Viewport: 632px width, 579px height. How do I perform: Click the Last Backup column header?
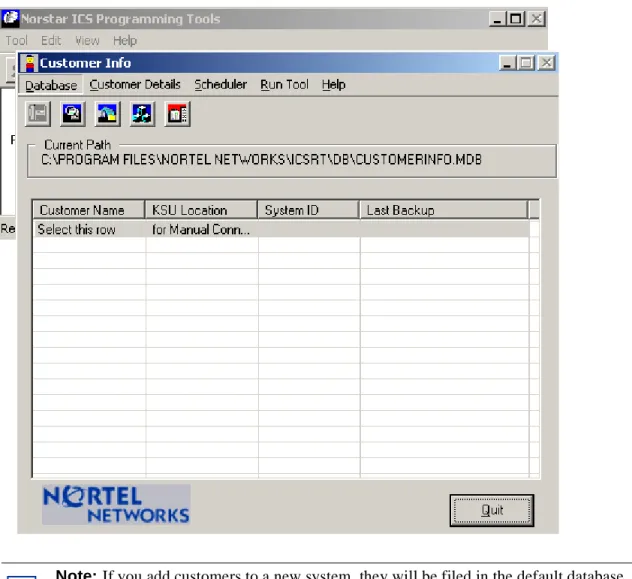(444, 210)
